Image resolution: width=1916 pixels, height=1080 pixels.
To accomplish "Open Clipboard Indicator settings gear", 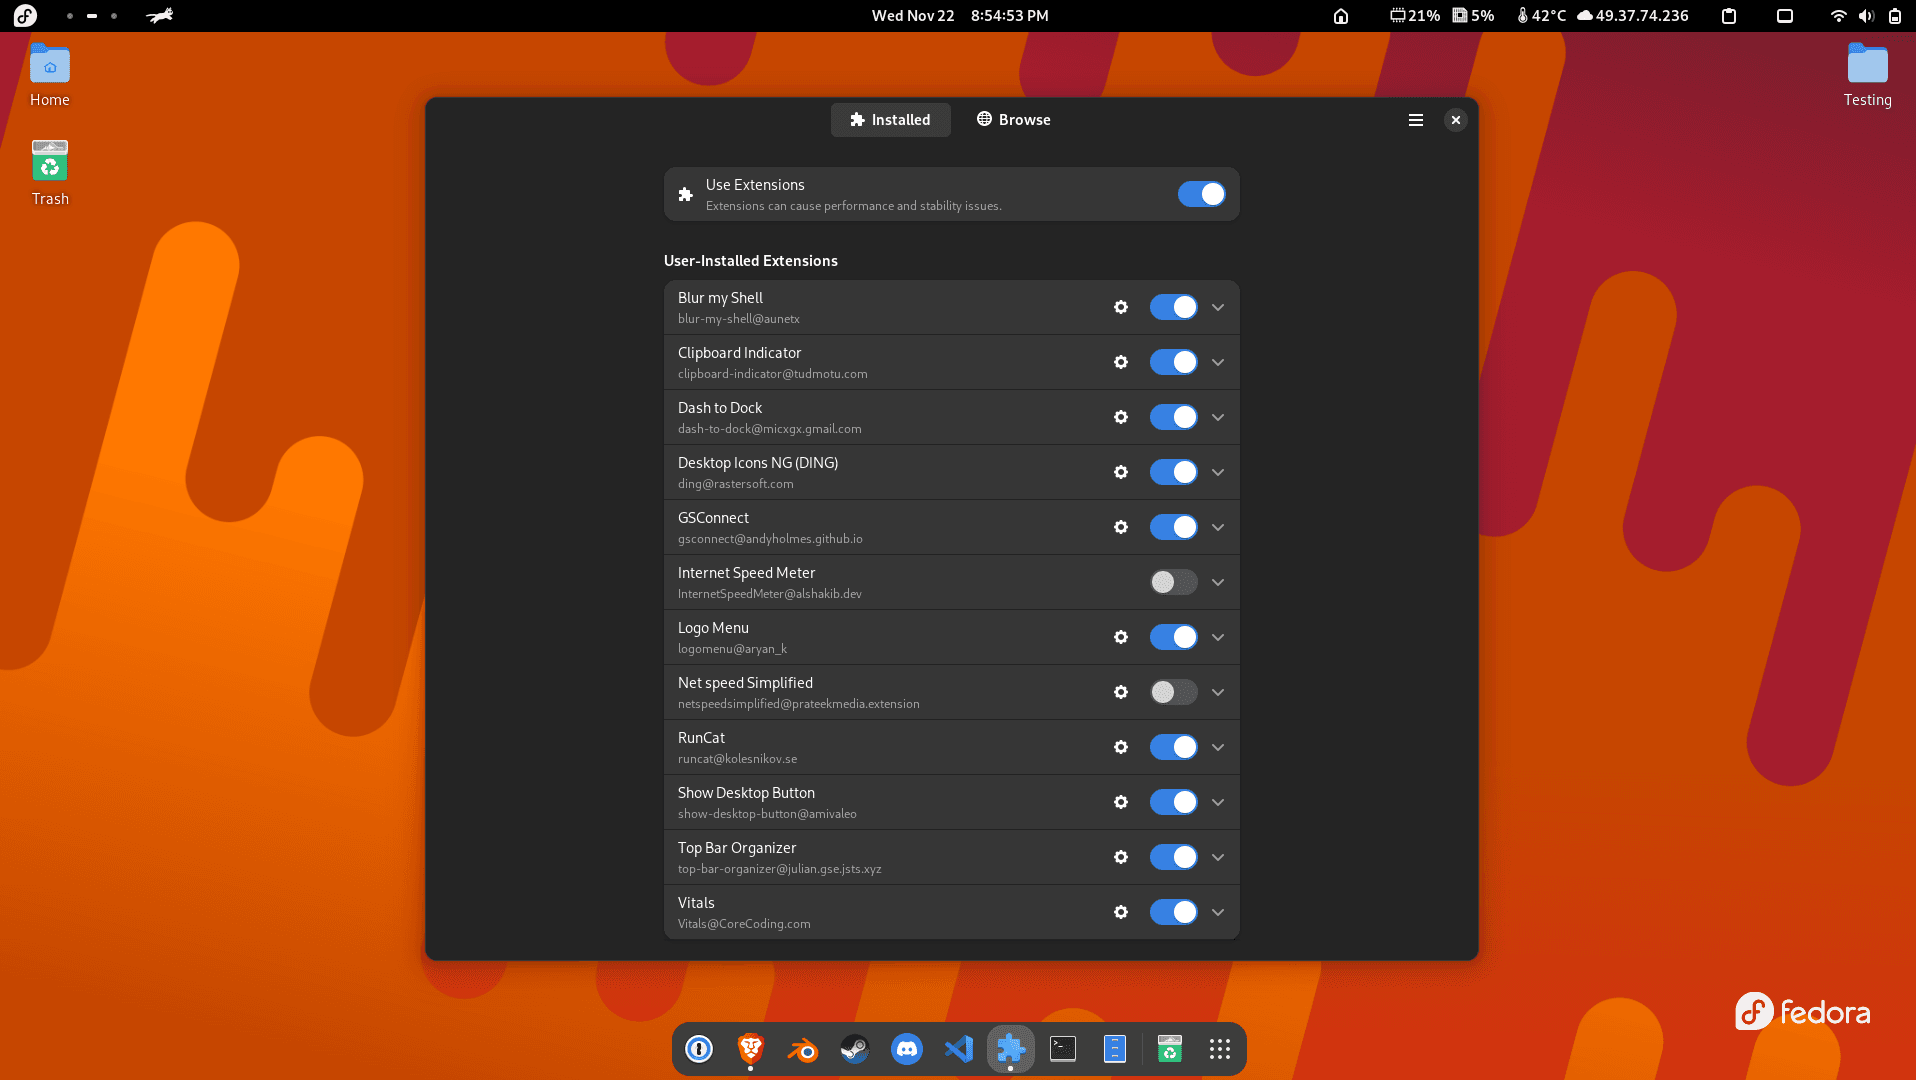I will pos(1121,362).
